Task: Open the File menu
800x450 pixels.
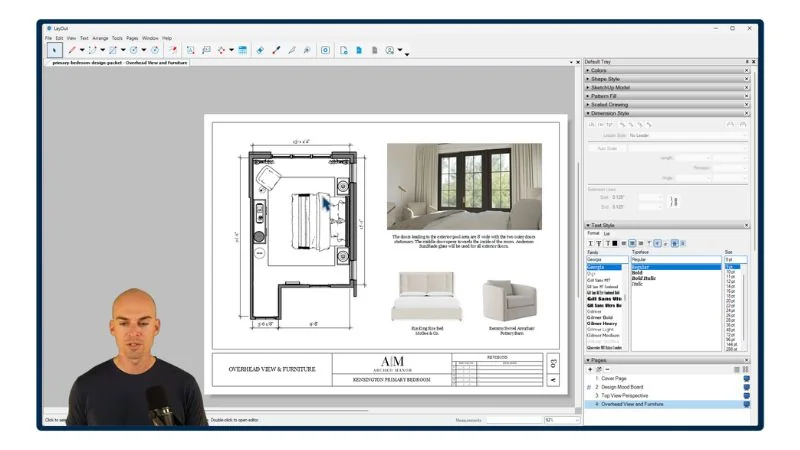Action: pos(48,38)
